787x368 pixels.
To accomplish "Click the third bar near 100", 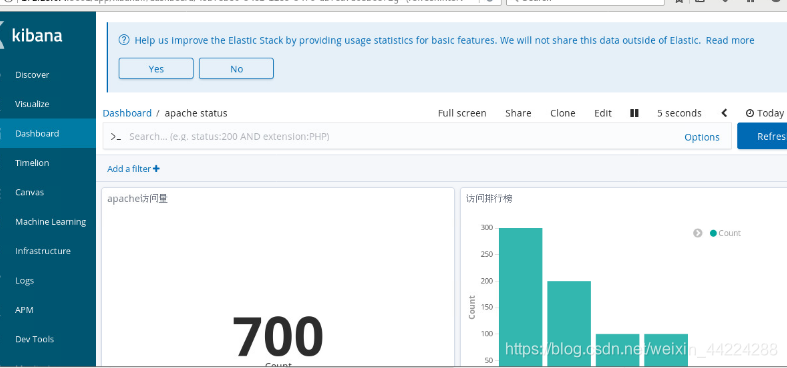I will coord(617,350).
